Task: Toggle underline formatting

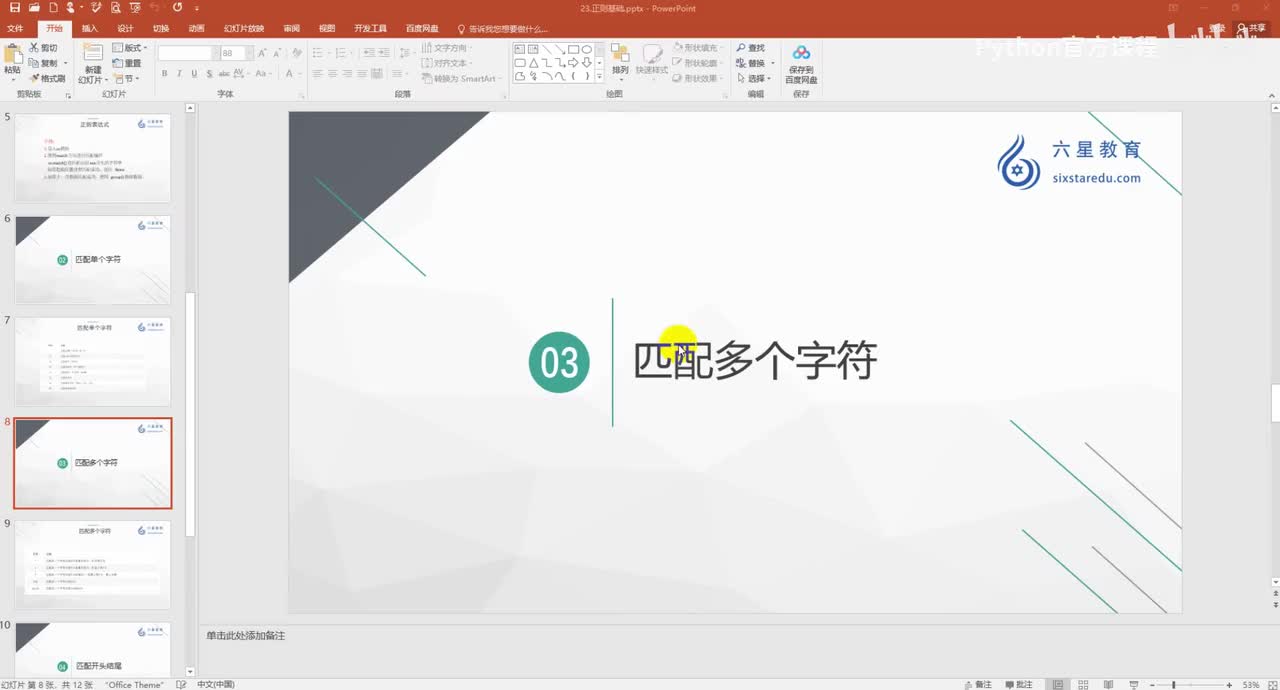Action: [194, 74]
